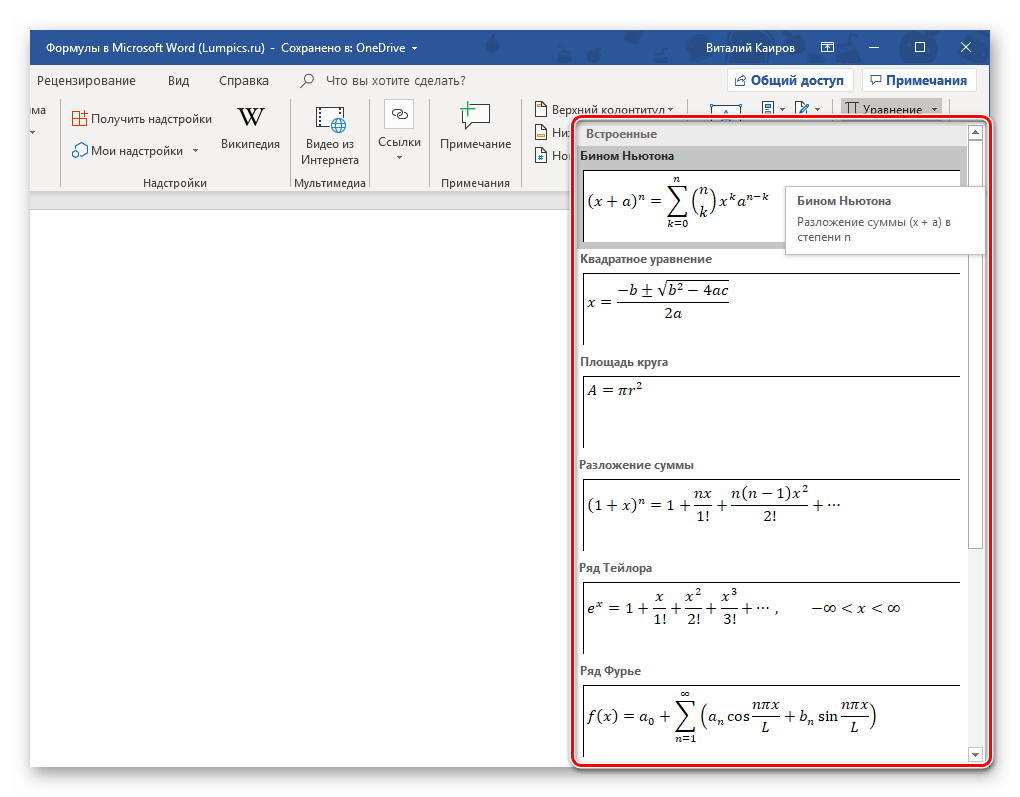The image size is (1020, 797).
Task: Open the Справка tab
Action: point(244,81)
